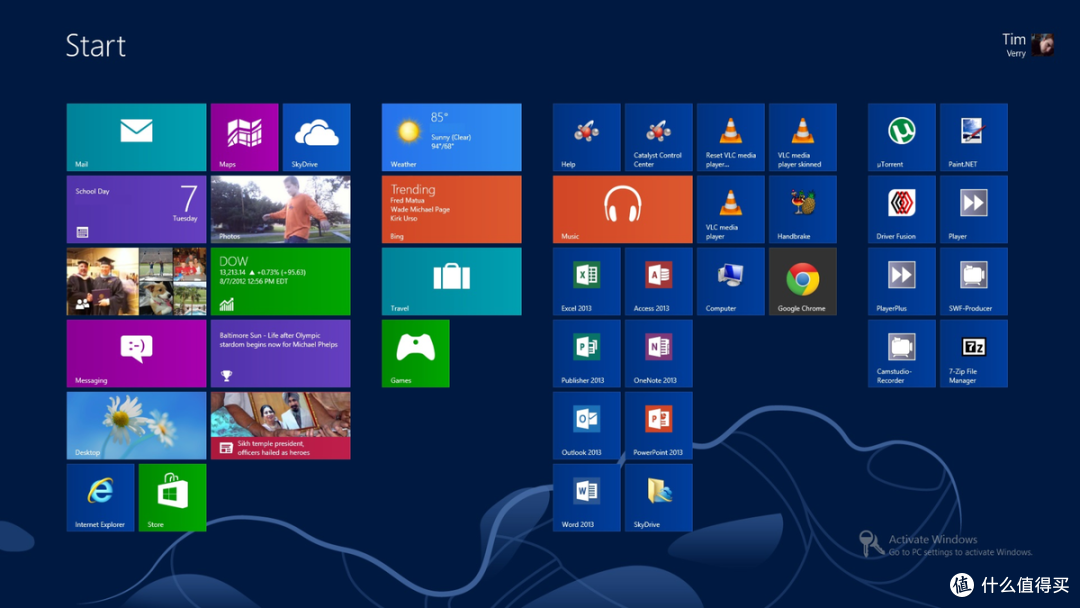
Task: Open the PlayerPlus tile
Action: click(x=902, y=282)
